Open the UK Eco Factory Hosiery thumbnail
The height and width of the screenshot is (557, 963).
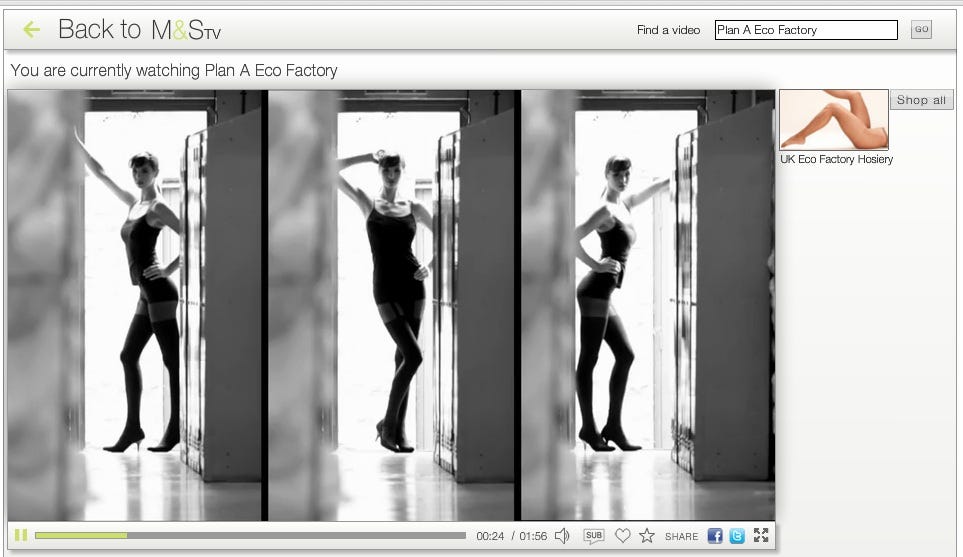pos(834,120)
